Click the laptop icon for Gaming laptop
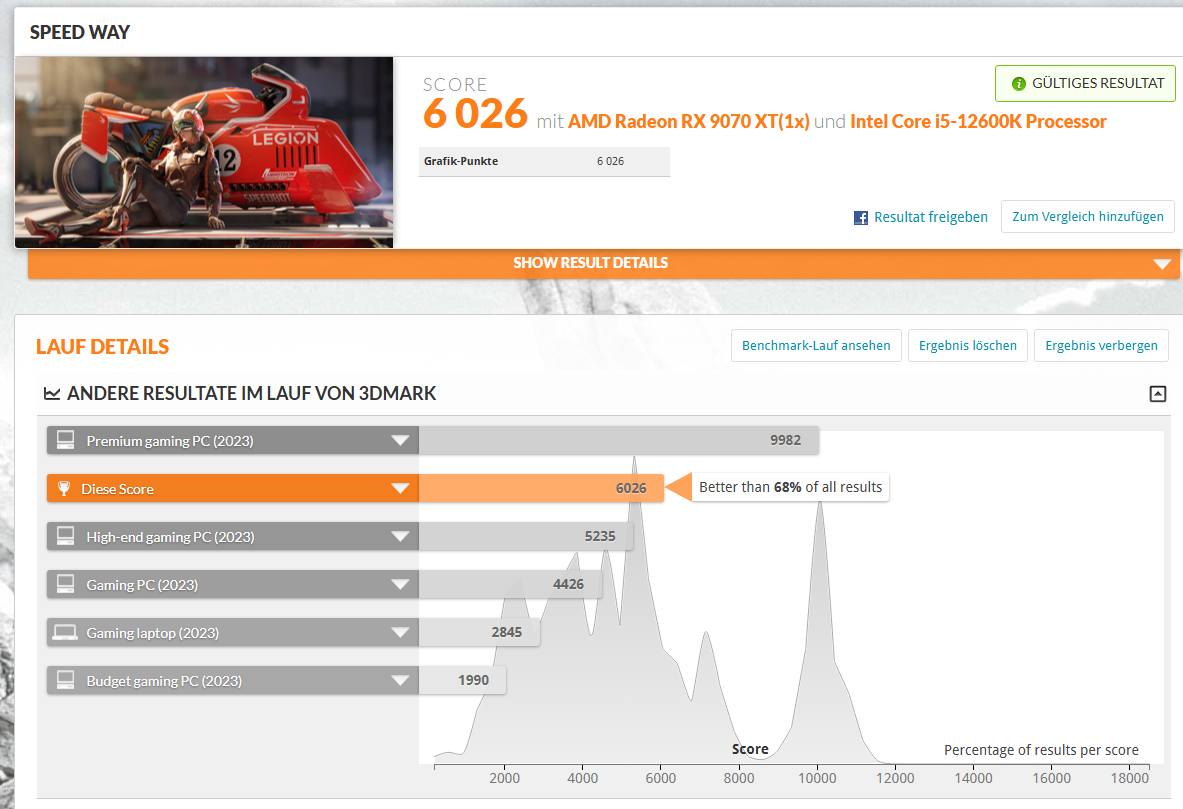 65,632
